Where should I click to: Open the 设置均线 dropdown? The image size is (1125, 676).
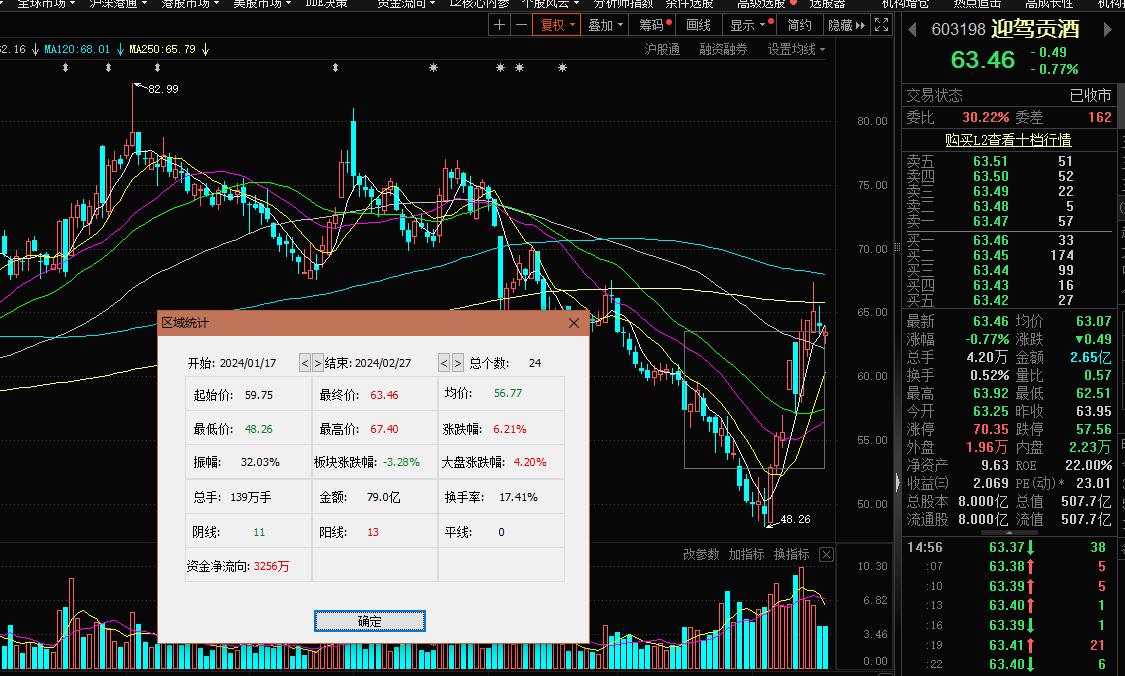(797, 49)
